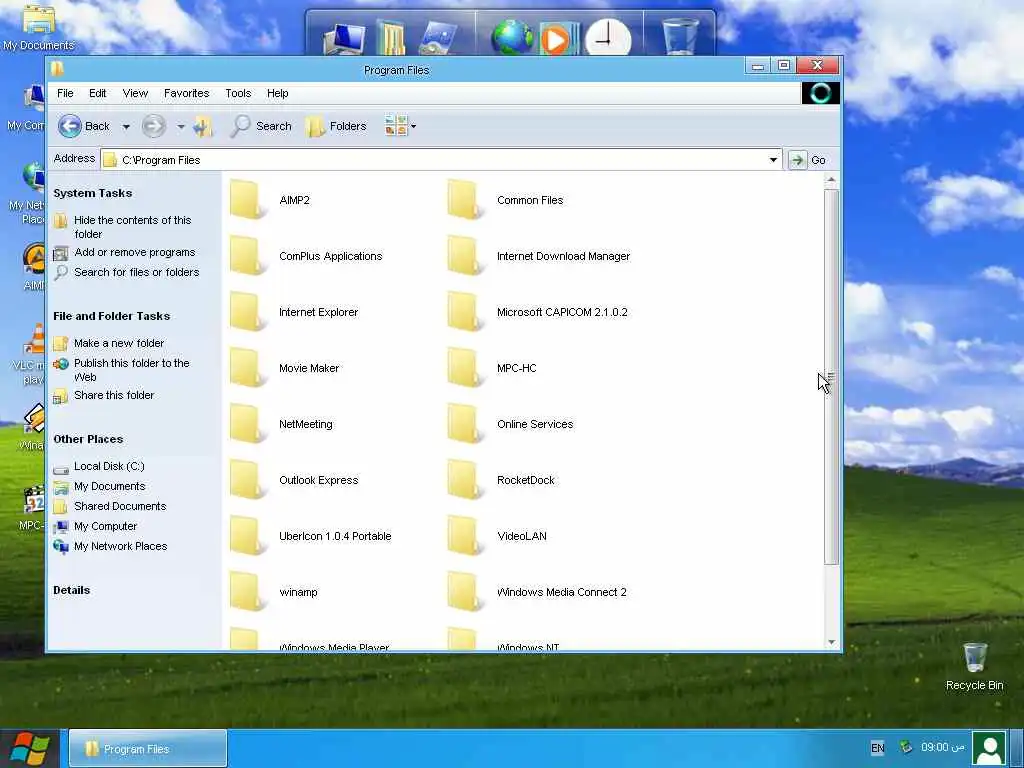Click the Go button
Image resolution: width=1024 pixels, height=768 pixels.
pyautogui.click(x=808, y=160)
